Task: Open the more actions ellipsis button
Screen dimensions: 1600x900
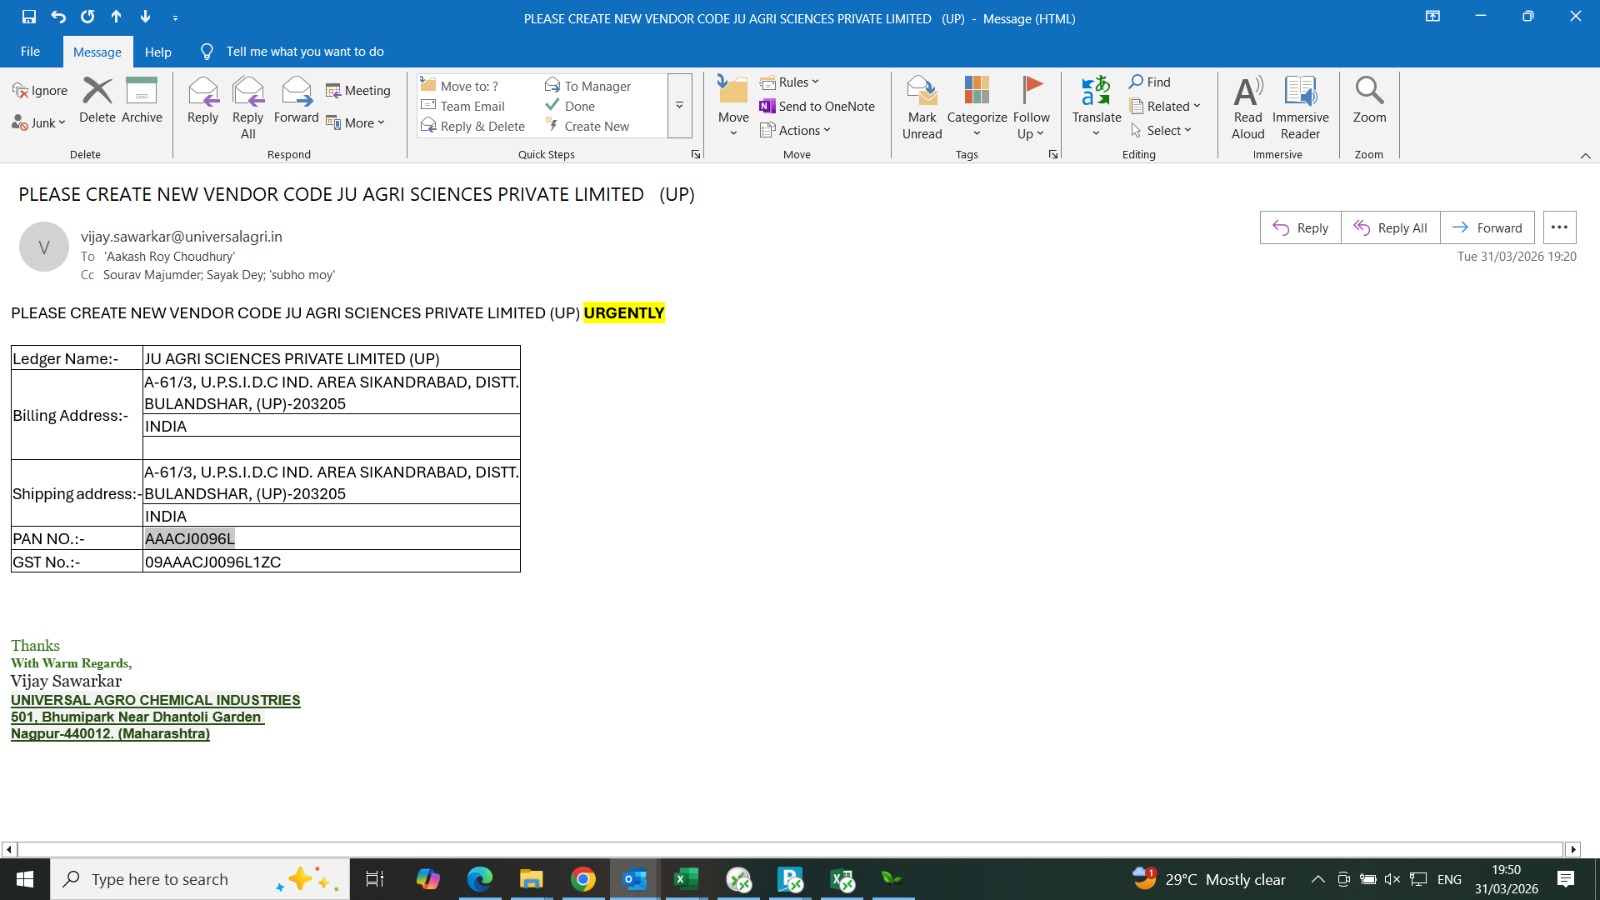Action: coord(1559,228)
